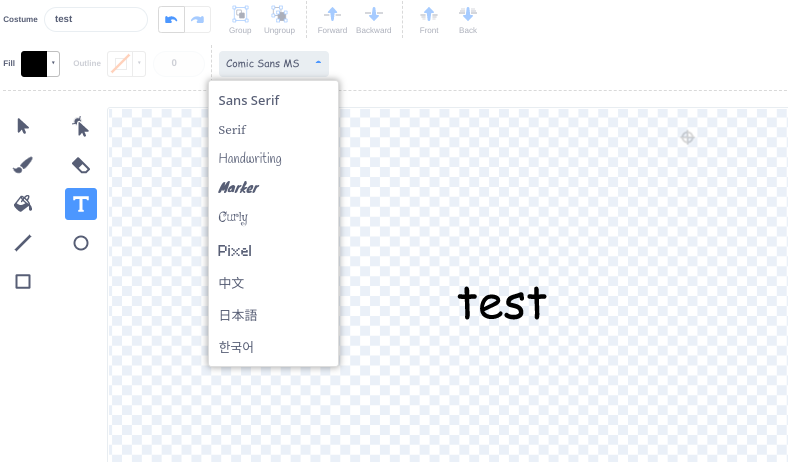Select the Marker font option
Screen dimensions: 788x462
[239, 188]
